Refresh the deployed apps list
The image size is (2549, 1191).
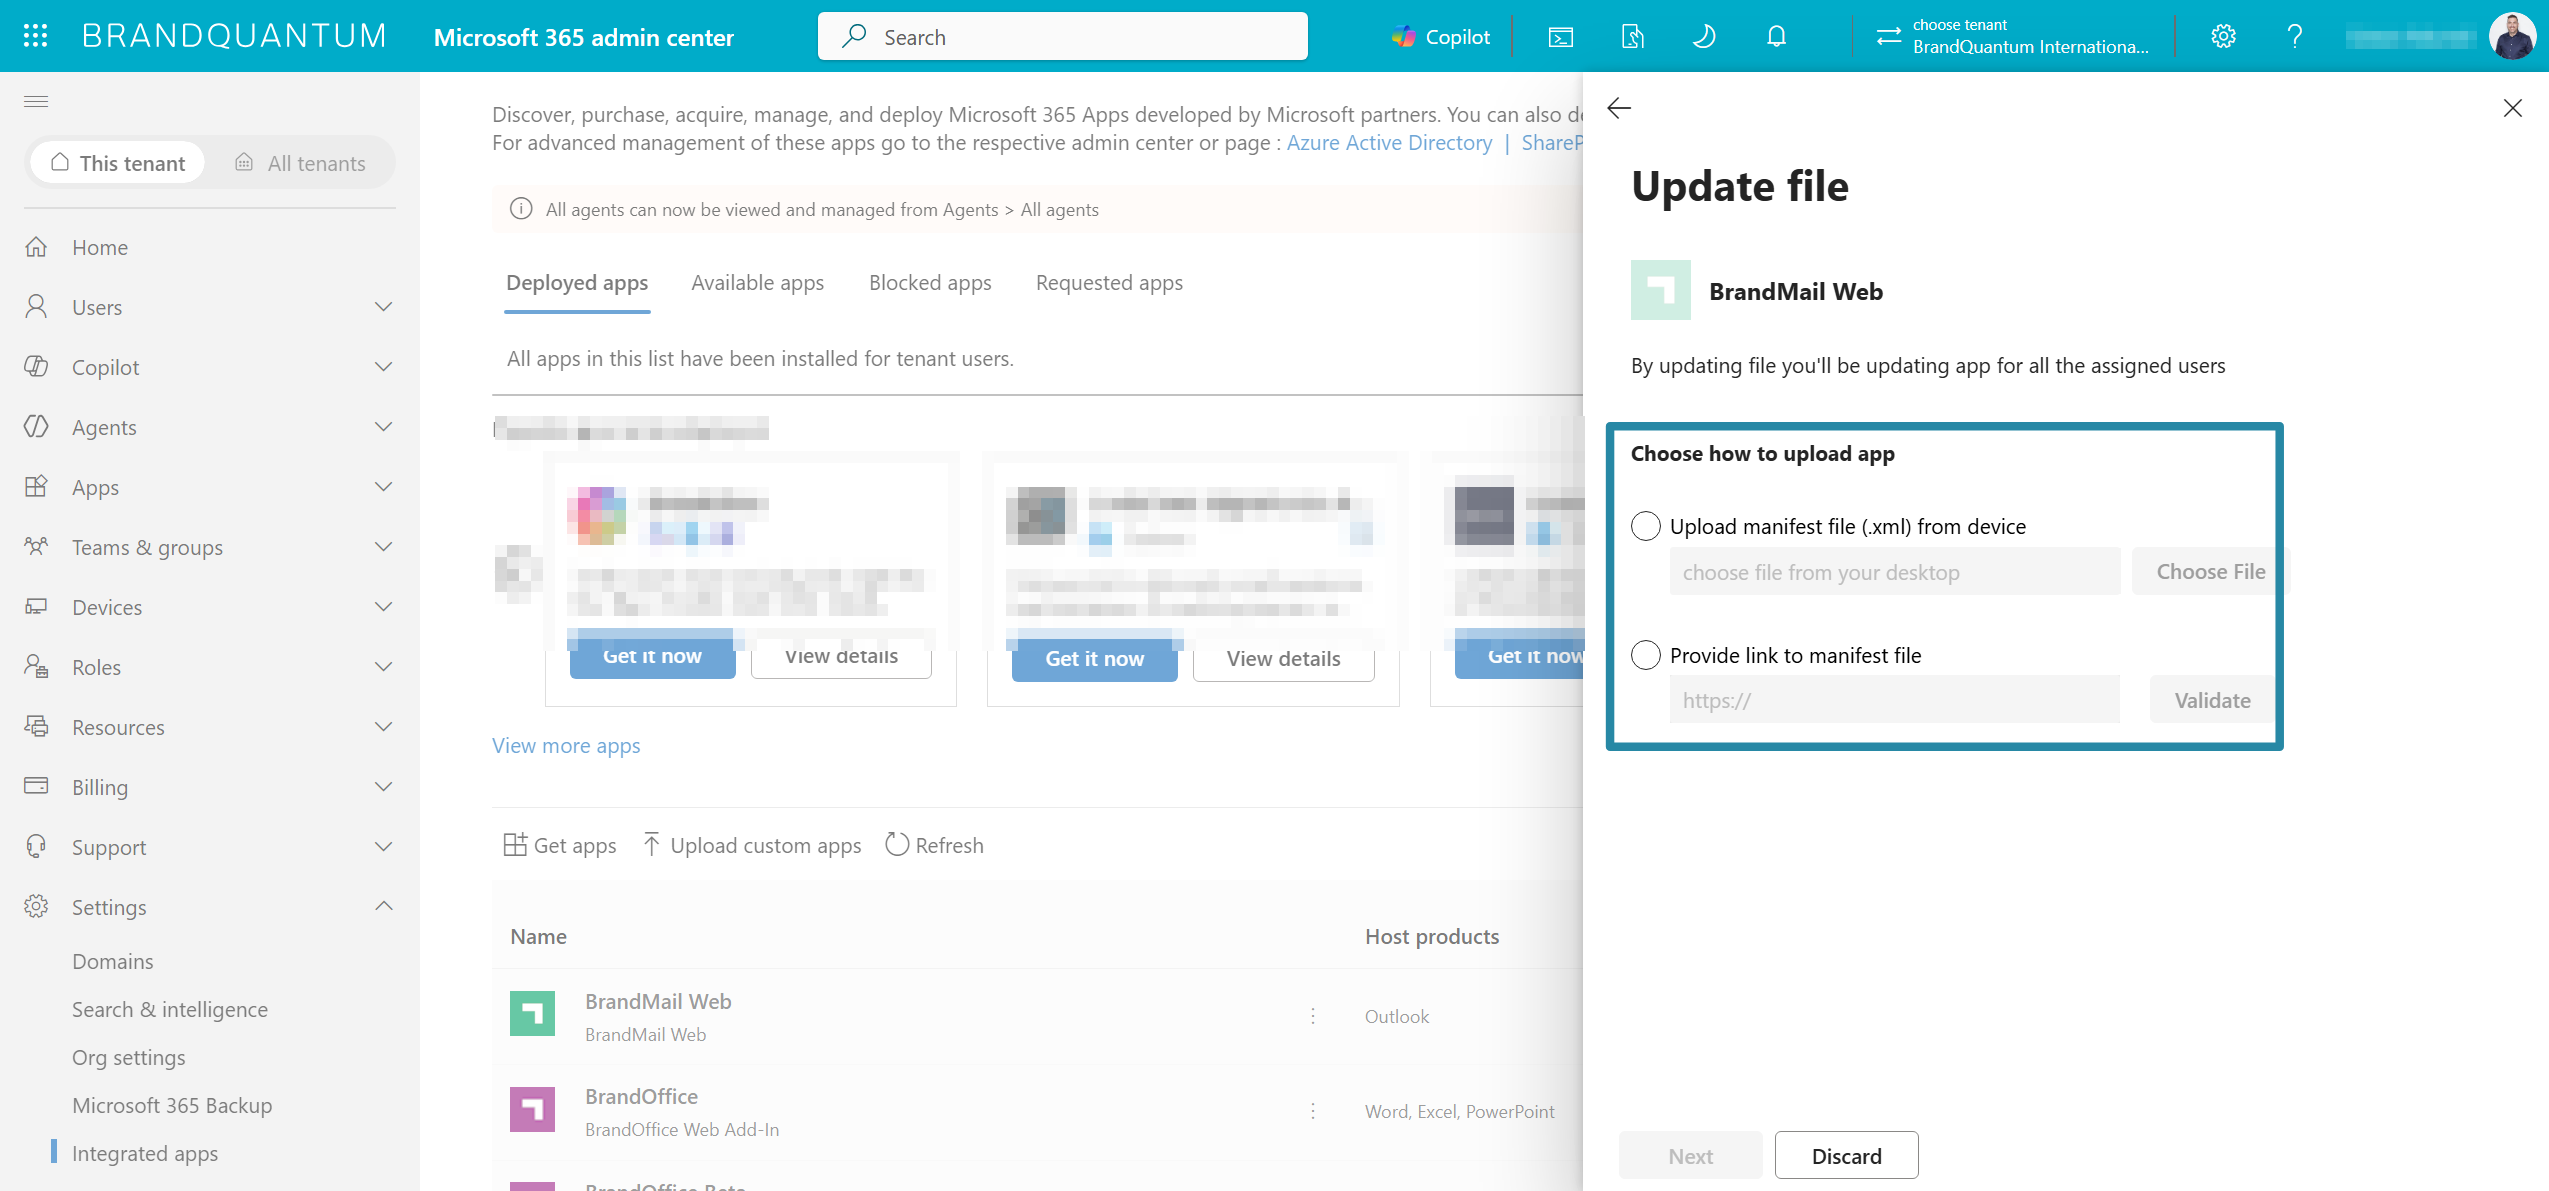[934, 846]
